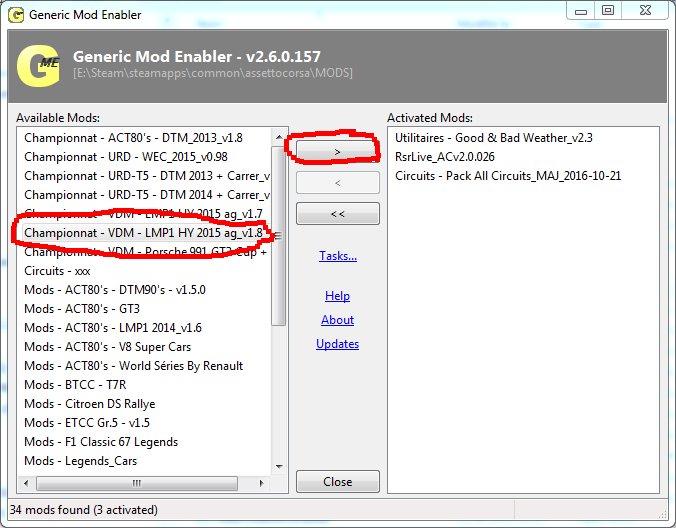Image resolution: width=676 pixels, height=528 pixels.
Task: Select Mods - ETCC Gr.5 - v1.5
Action: pyautogui.click(x=87, y=423)
